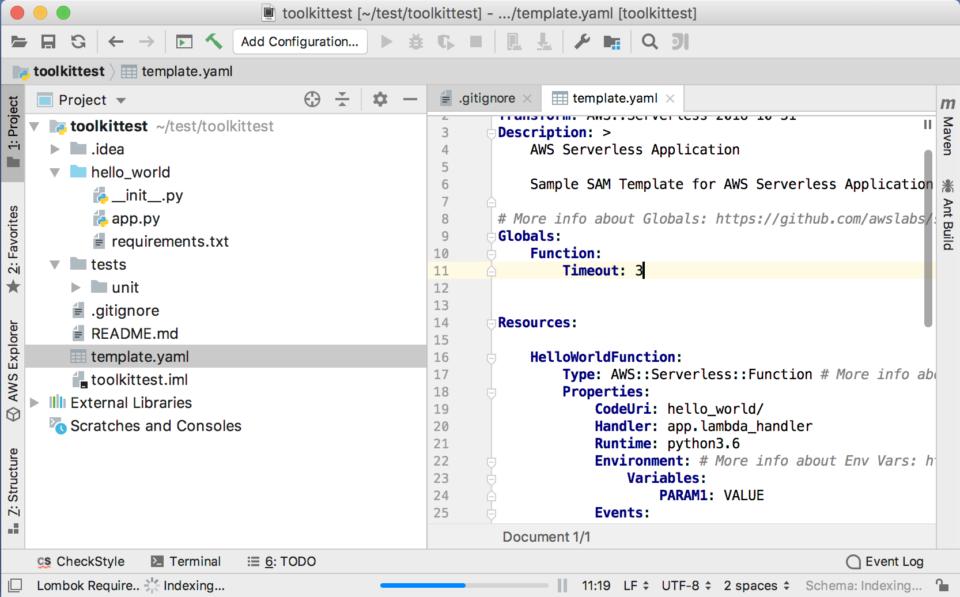This screenshot has width=960, height=597.
Task: Click the Build project hammer icon
Action: pos(213,42)
